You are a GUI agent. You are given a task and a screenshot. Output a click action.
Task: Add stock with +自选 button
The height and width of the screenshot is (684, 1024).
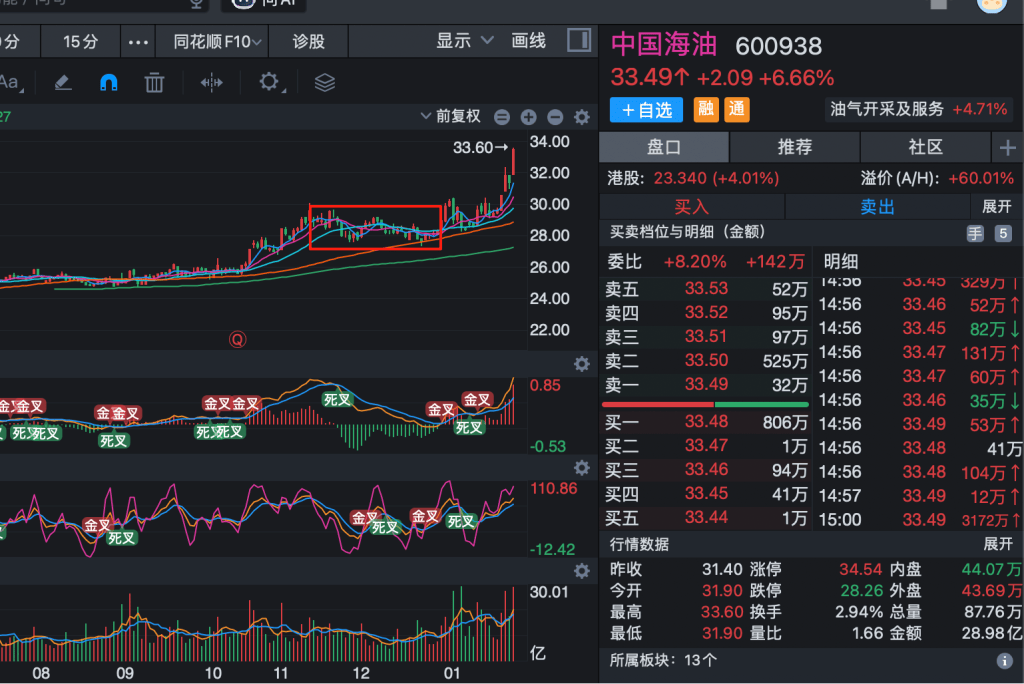click(646, 110)
